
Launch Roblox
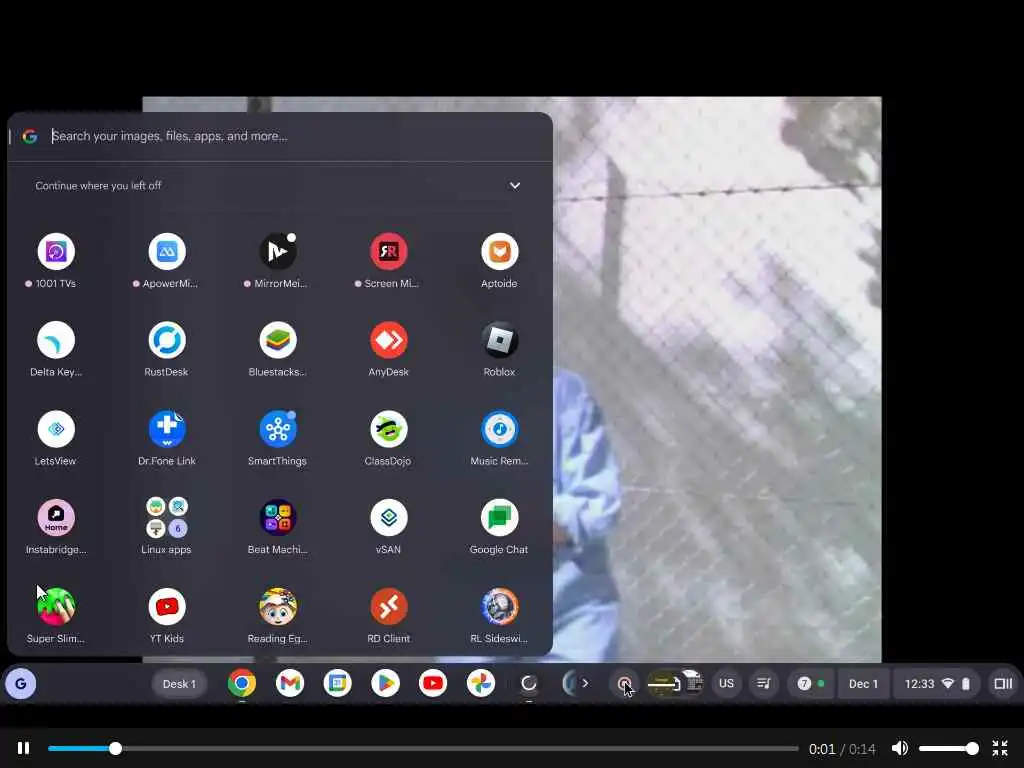pyautogui.click(x=500, y=340)
